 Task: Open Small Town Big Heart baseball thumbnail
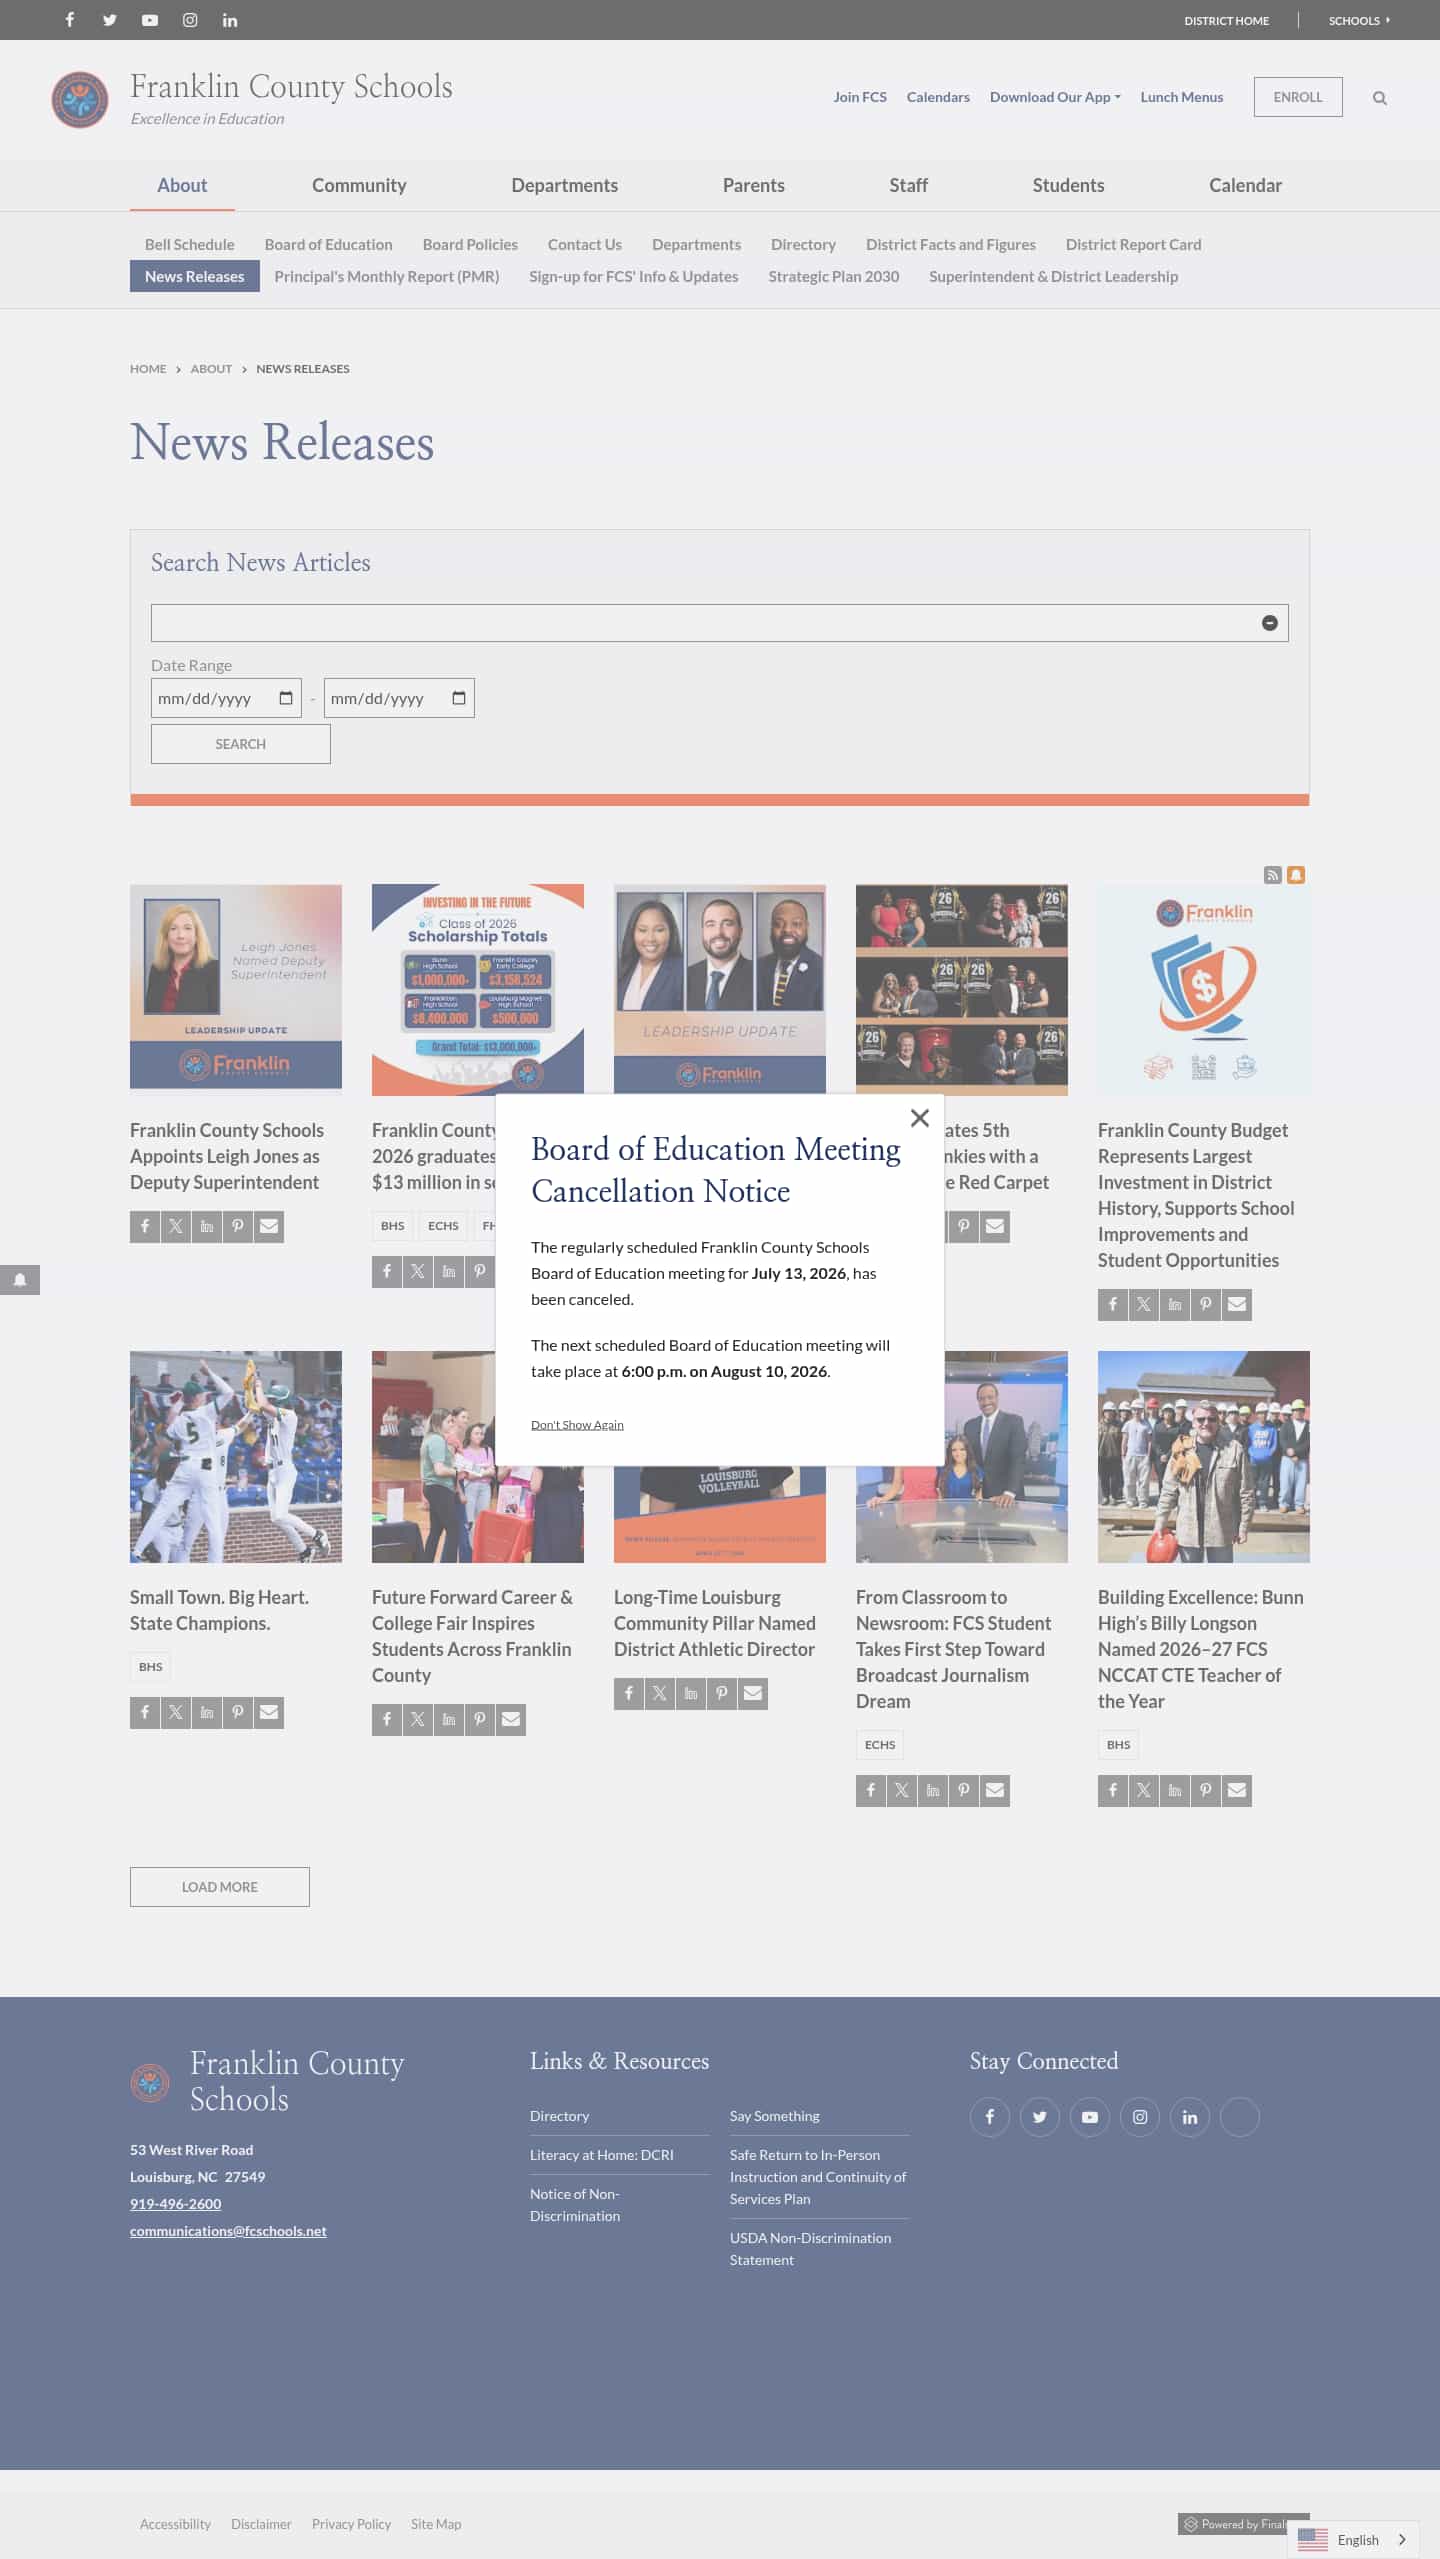pos(236,1457)
